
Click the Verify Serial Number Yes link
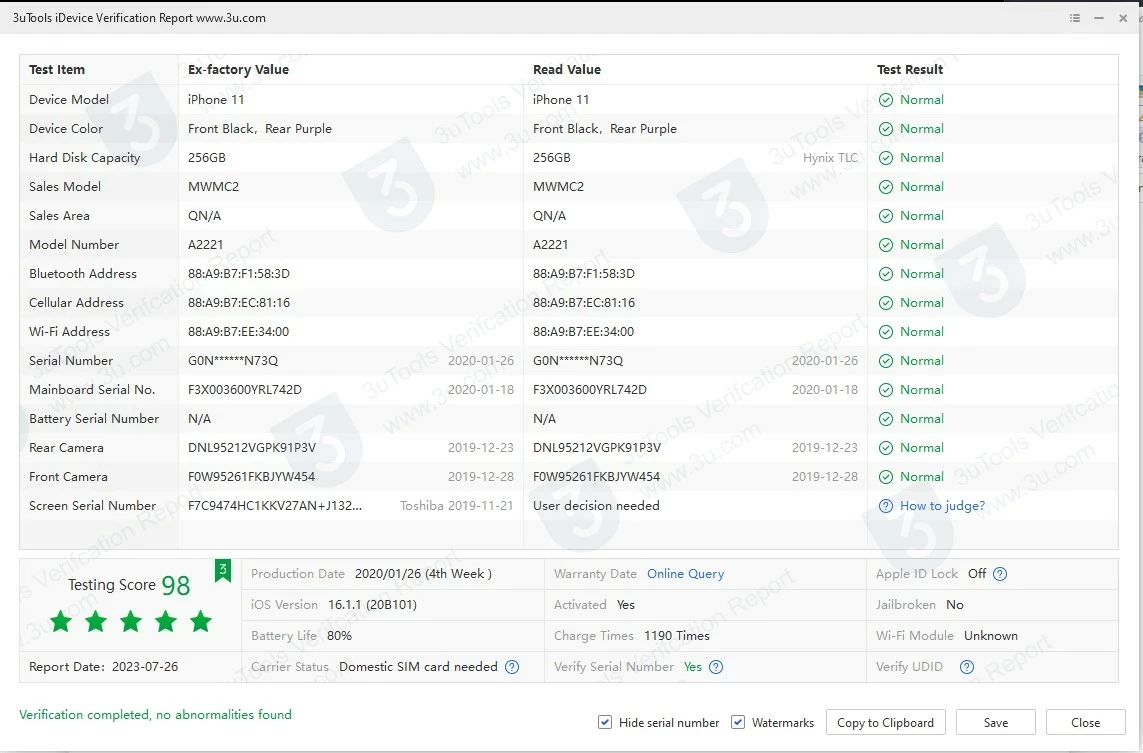[x=693, y=667]
